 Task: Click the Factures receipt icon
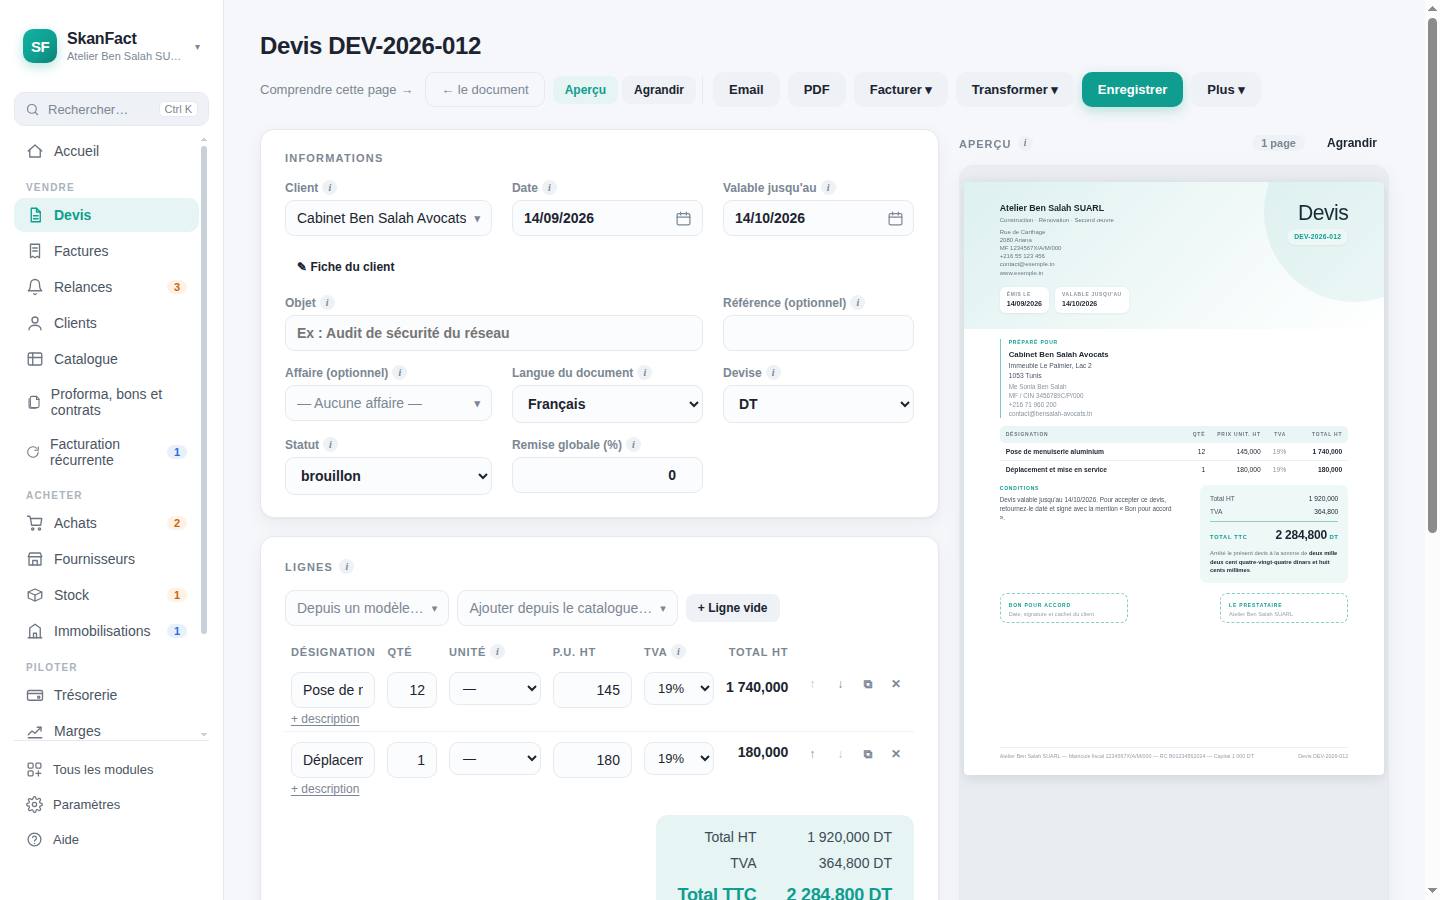click(35, 251)
